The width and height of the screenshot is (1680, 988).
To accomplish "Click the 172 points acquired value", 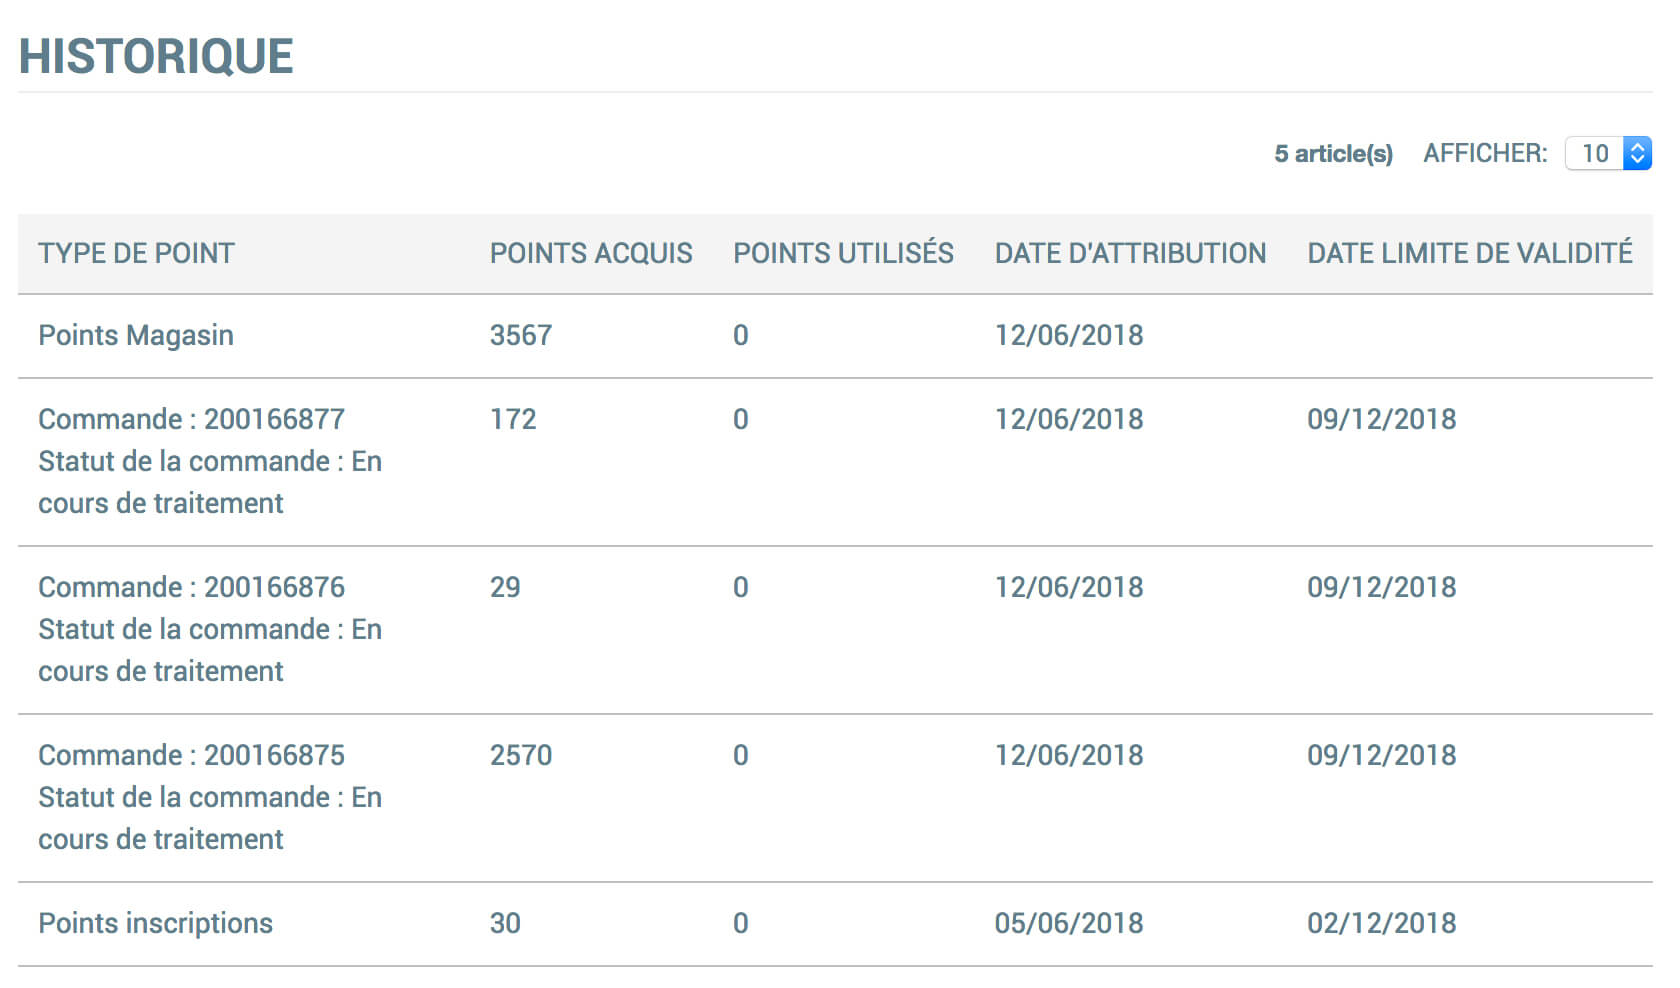I will 513,419.
